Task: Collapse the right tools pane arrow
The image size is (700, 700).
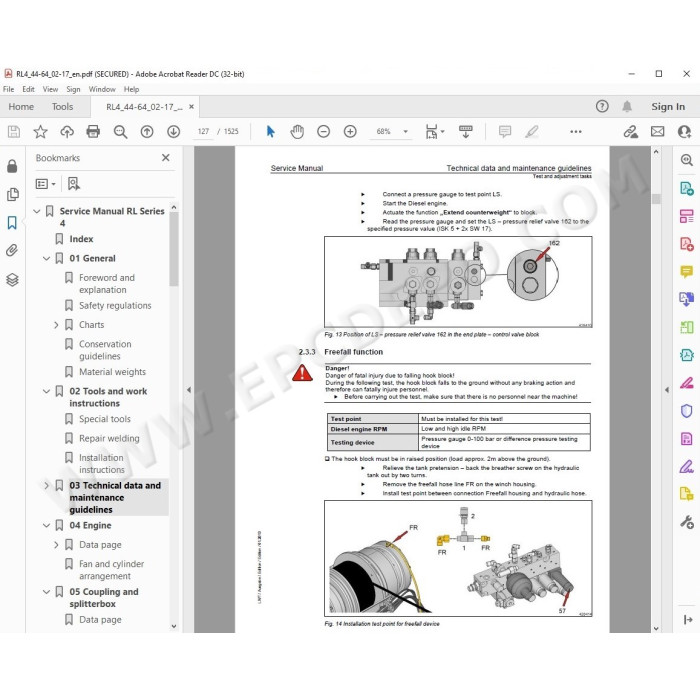Action: click(x=667, y=390)
